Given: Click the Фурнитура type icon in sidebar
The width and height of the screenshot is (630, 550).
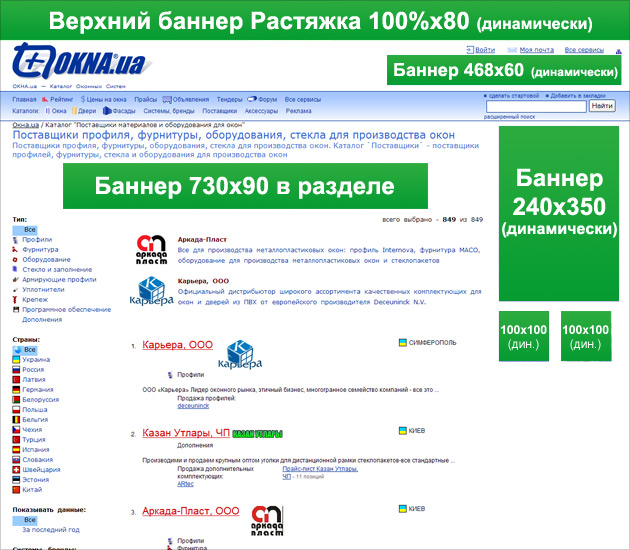Looking at the screenshot, I should 16,249.
